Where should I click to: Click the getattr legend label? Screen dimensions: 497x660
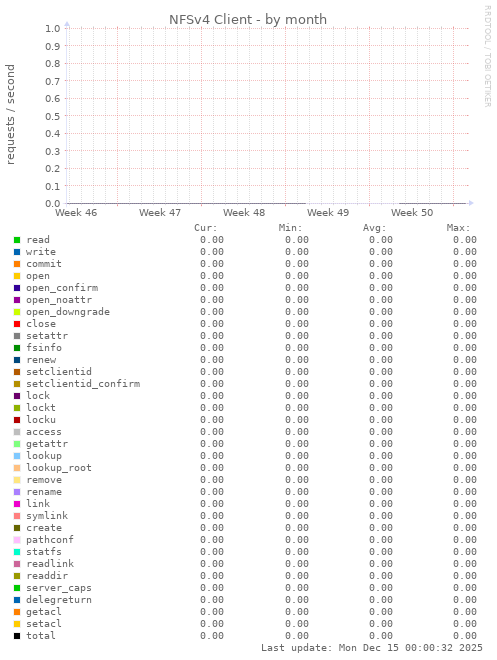[x=47, y=444]
